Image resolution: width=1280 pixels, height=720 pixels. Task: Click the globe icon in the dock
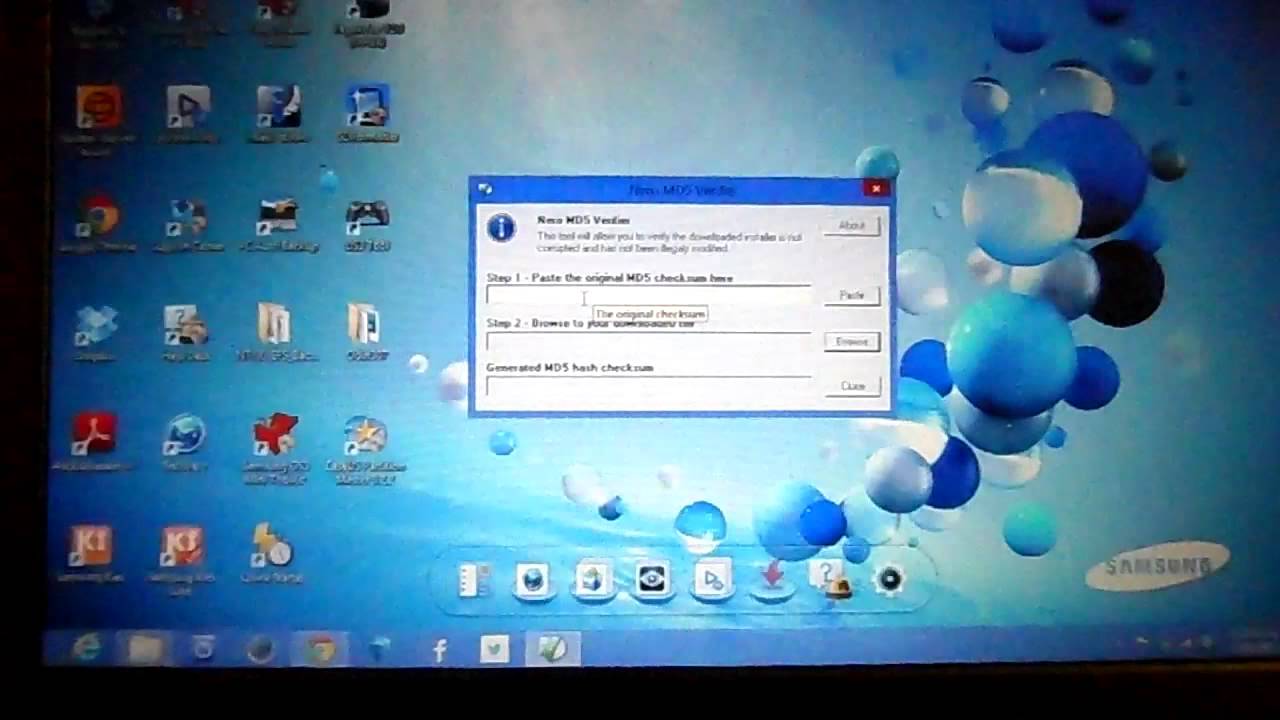[532, 580]
